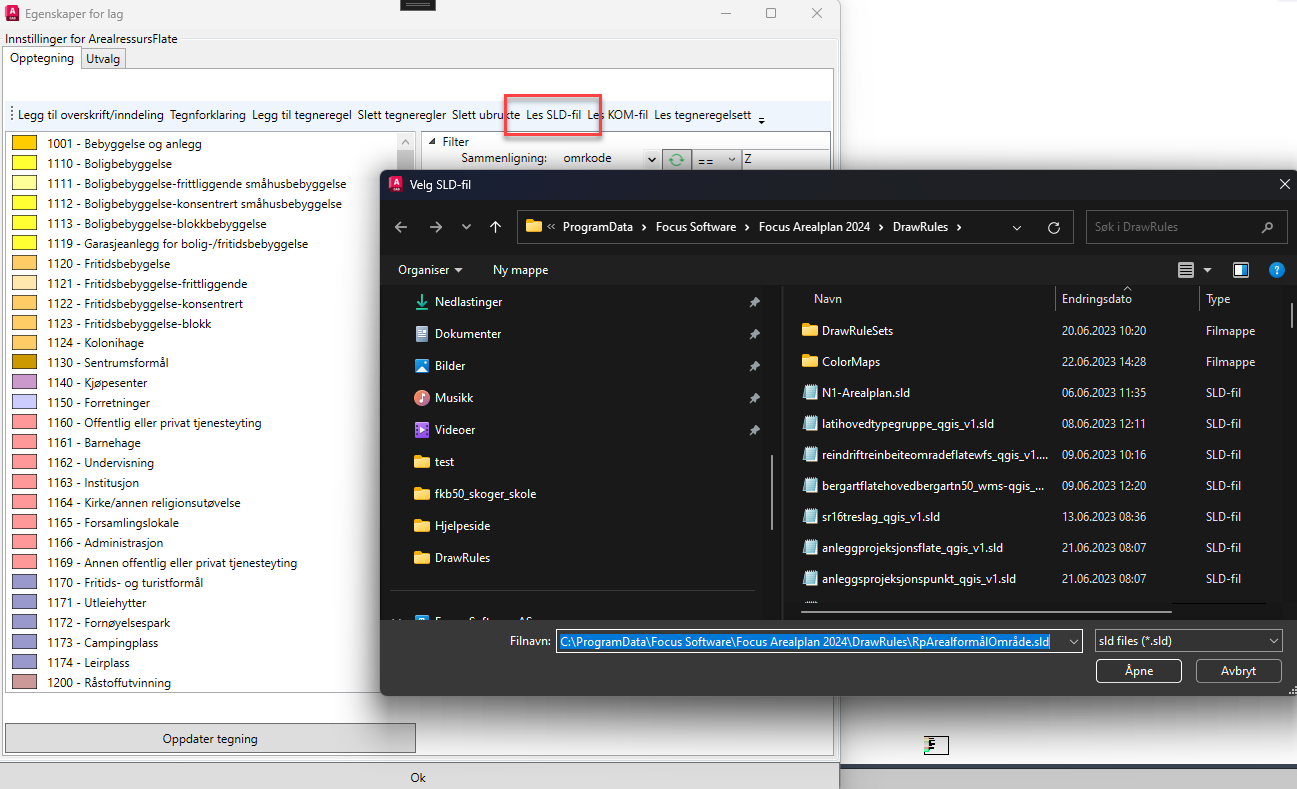Toggle the preview pane
This screenshot has height=789, width=1297.
(x=1241, y=270)
